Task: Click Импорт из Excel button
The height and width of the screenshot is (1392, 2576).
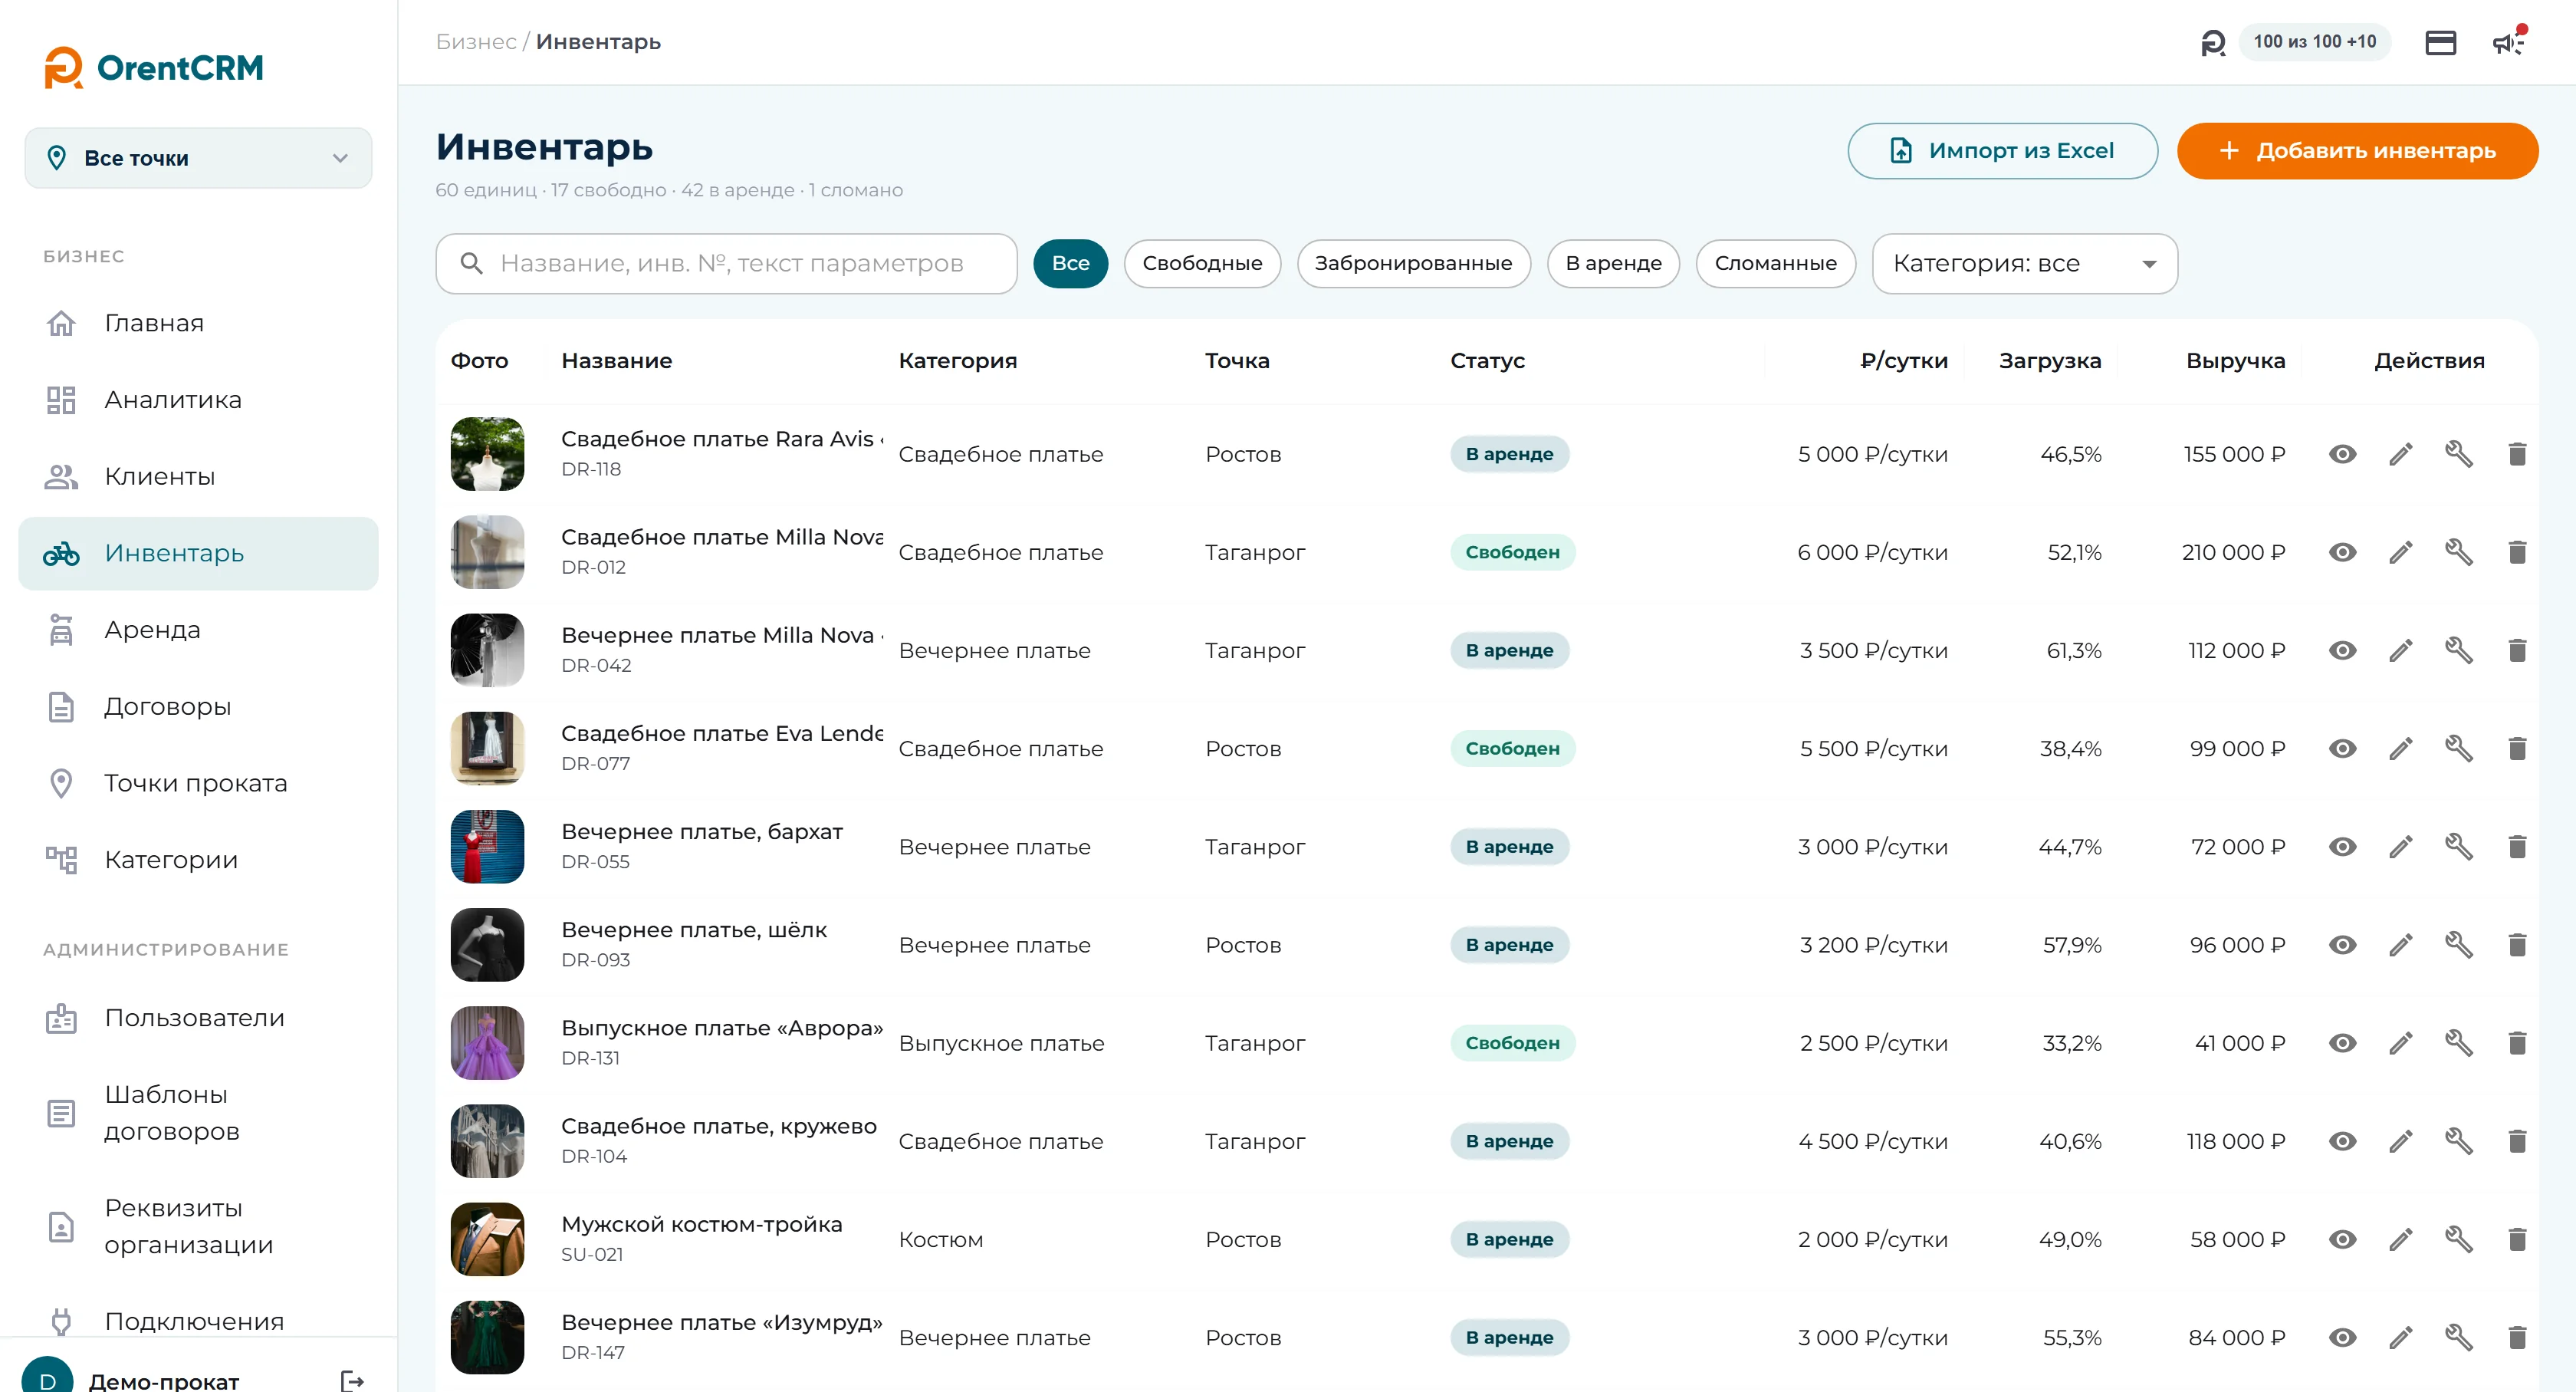Action: [x=2002, y=151]
